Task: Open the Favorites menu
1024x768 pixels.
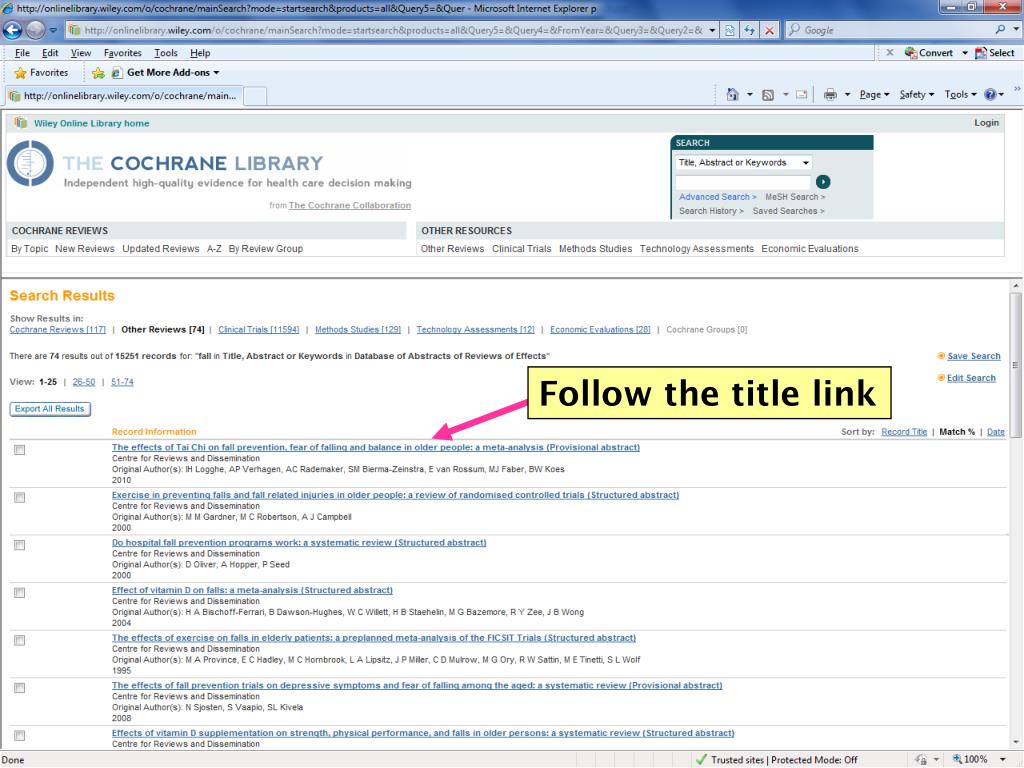Action: [123, 53]
